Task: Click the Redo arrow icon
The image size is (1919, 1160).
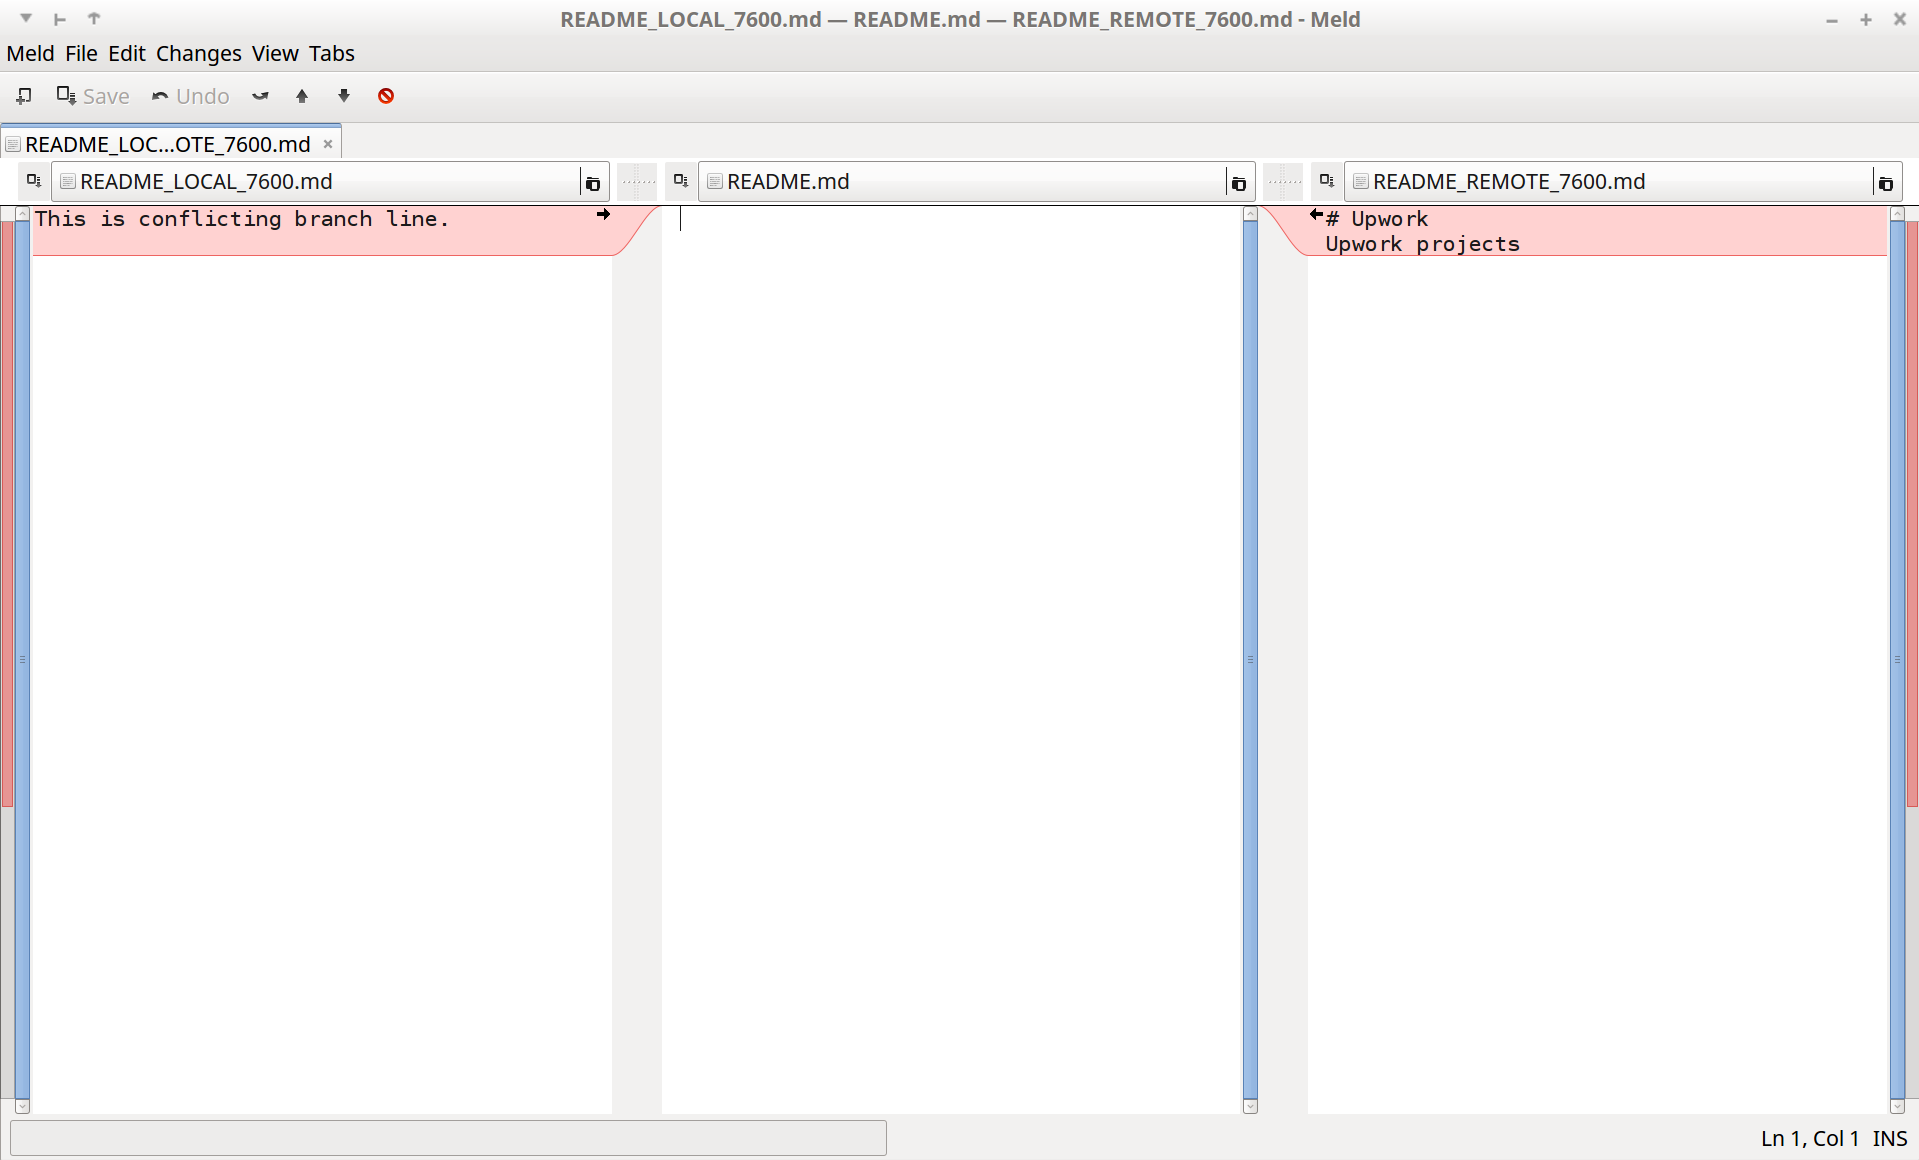Action: [260, 96]
